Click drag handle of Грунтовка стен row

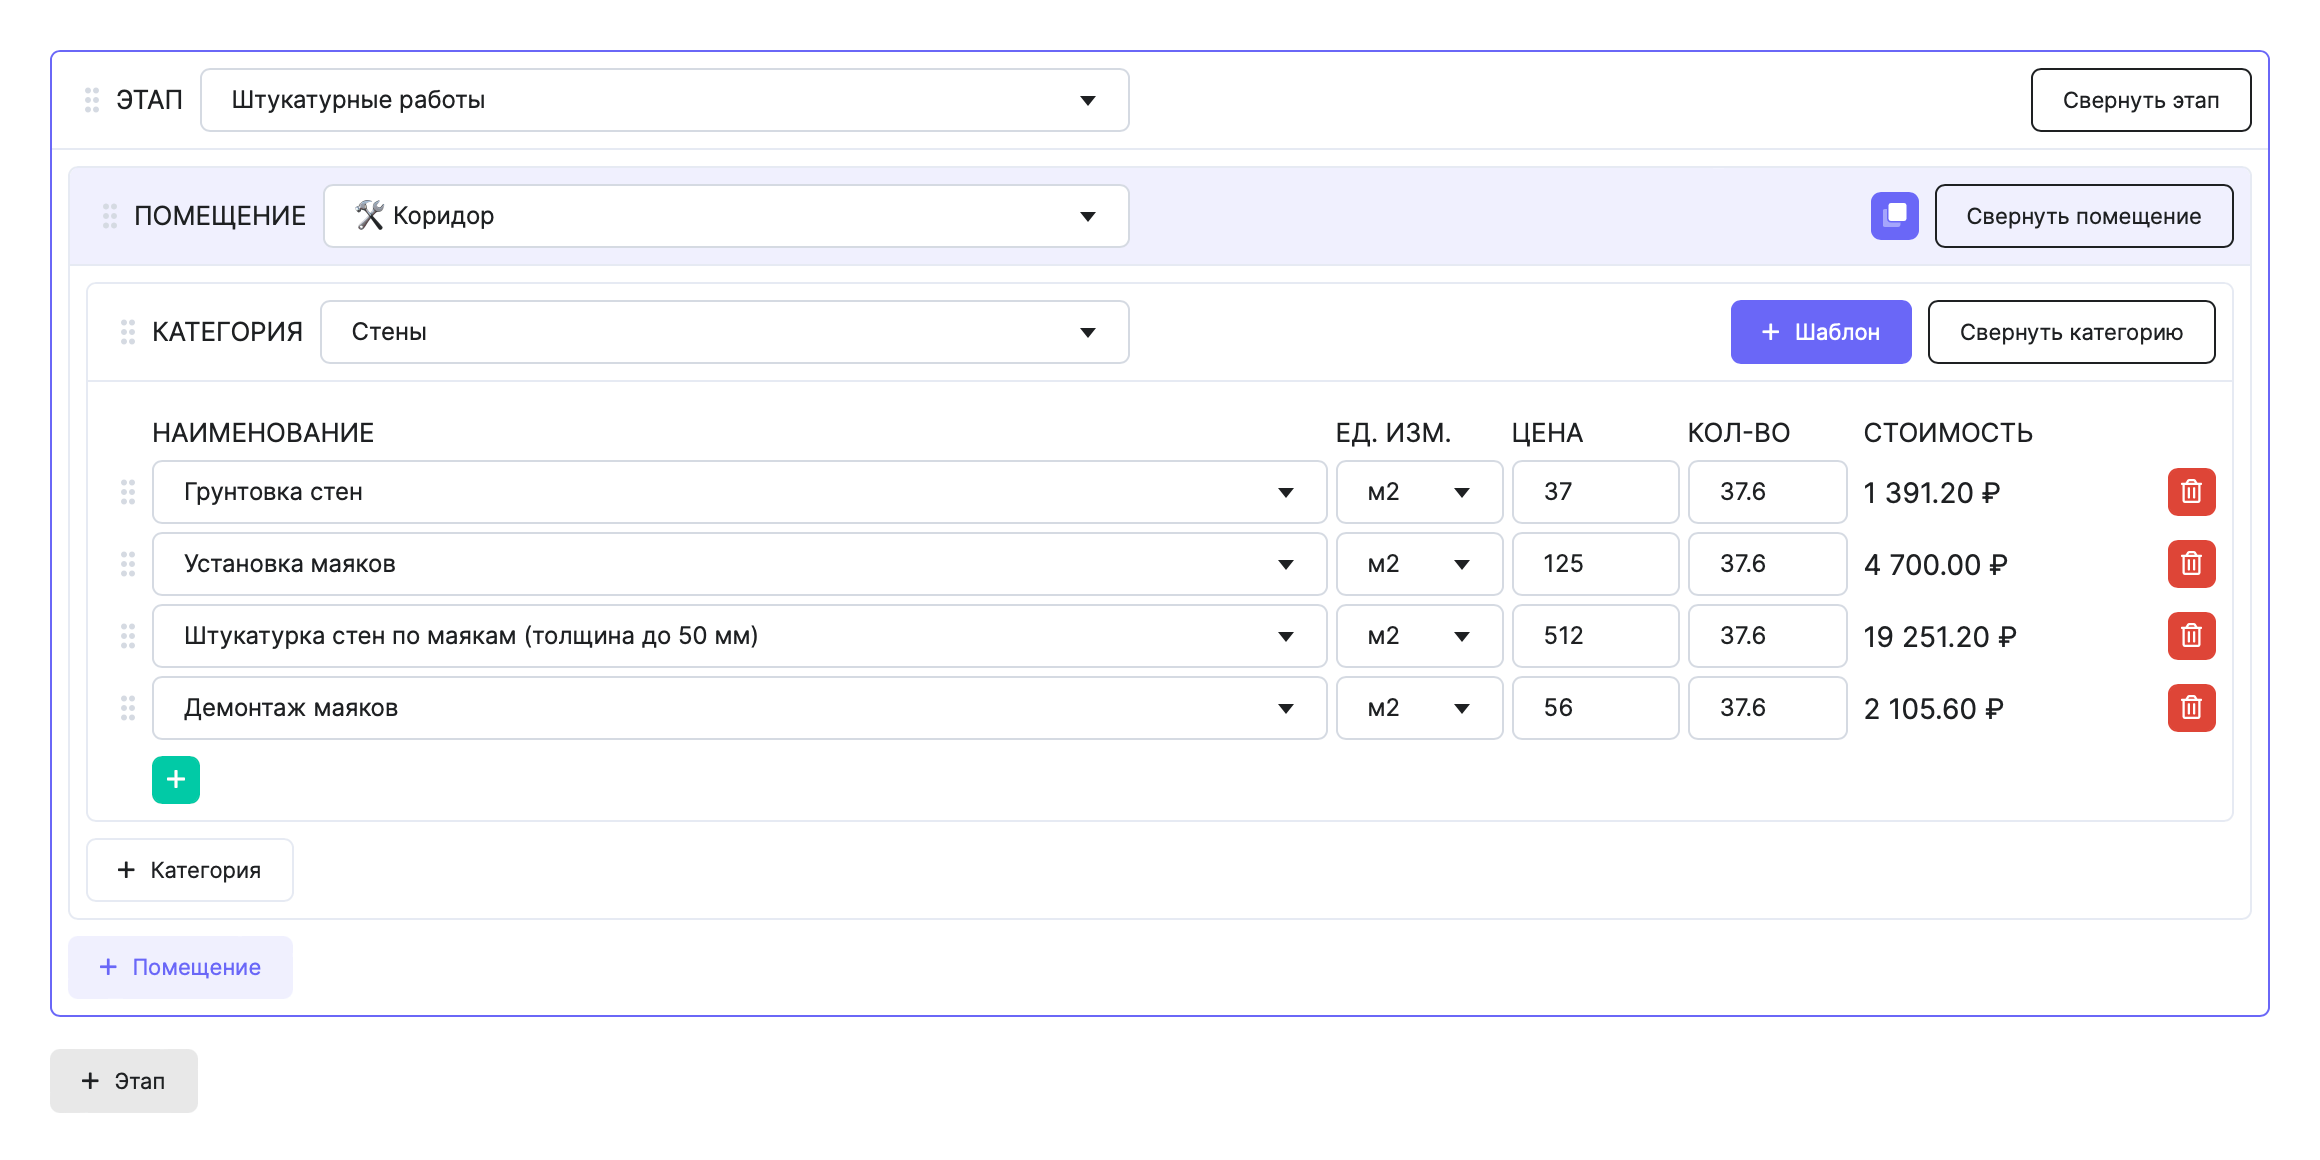(128, 492)
